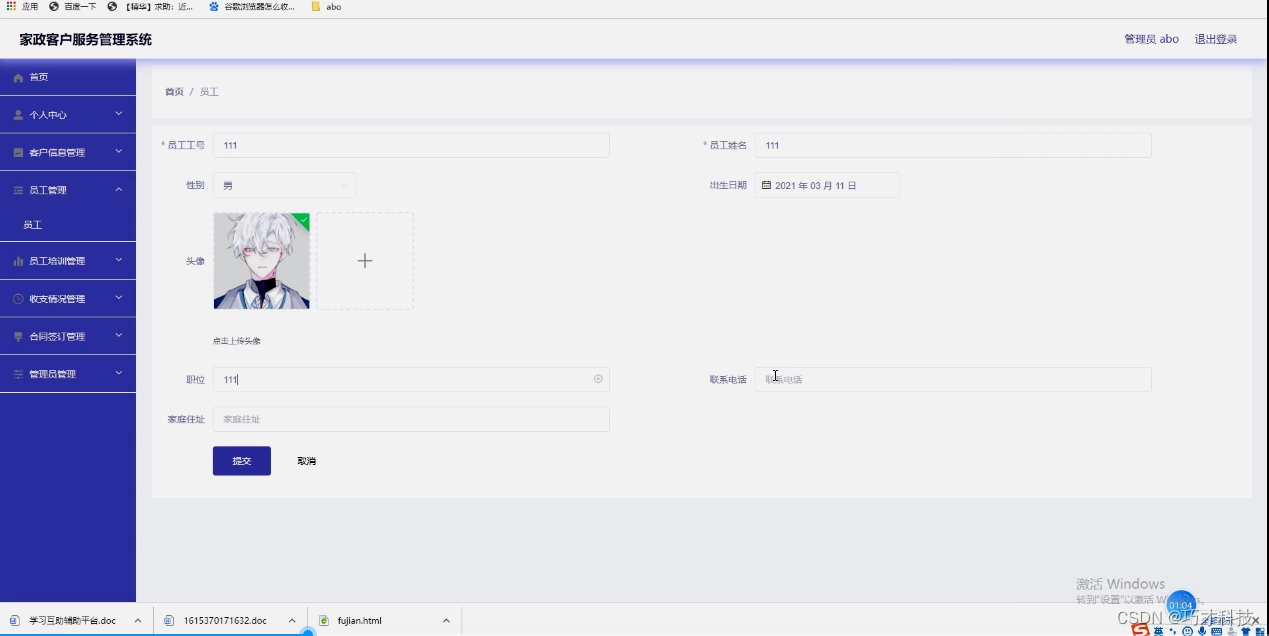
Task: Open options arrow for 1615370171632.doc download
Action: coord(292,620)
